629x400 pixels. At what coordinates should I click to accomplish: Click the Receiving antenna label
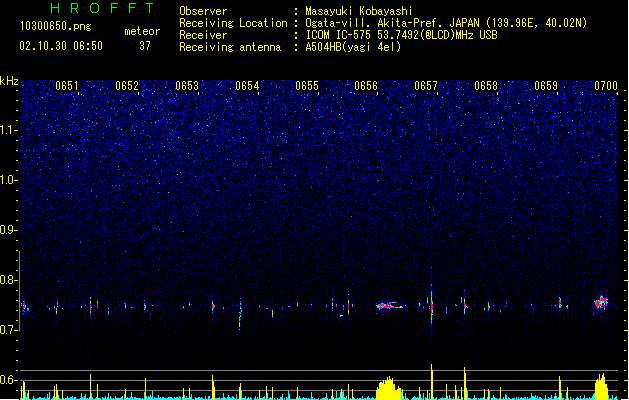pyautogui.click(x=230, y=47)
